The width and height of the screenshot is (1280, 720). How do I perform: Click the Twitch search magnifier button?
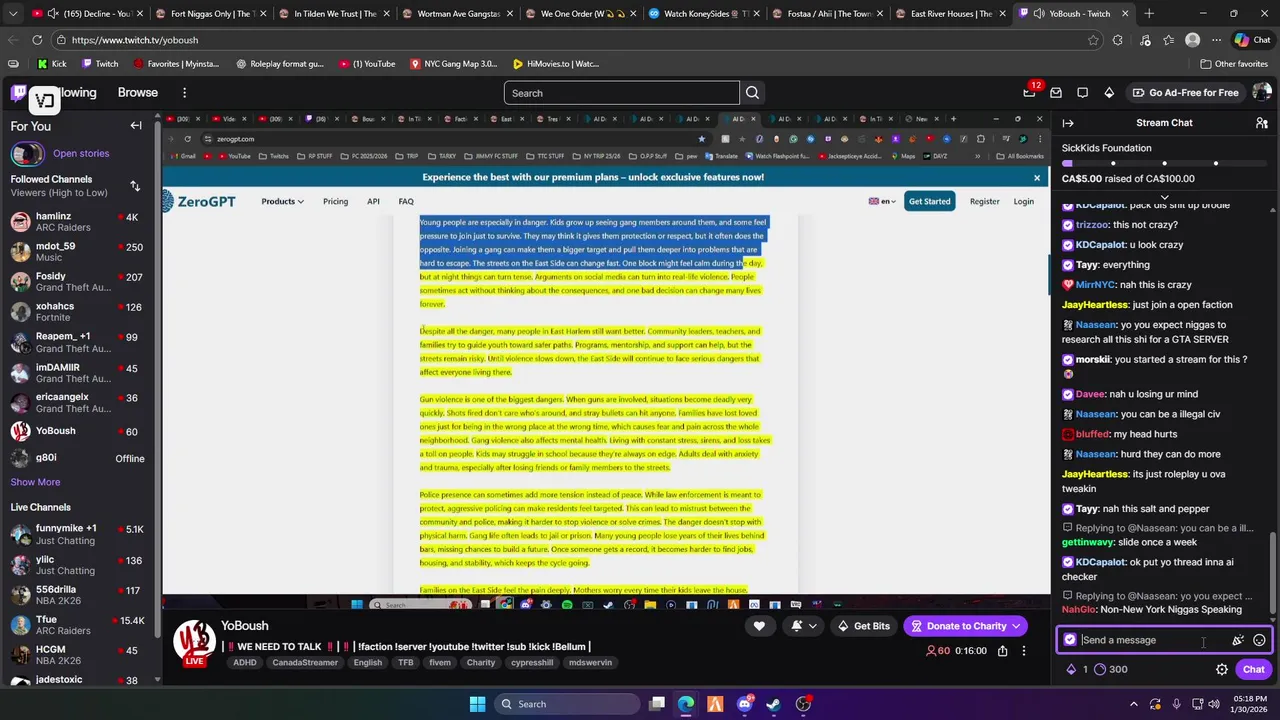[752, 93]
